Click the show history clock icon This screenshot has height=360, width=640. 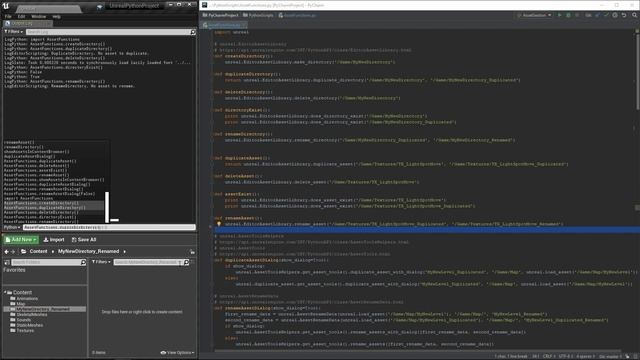coord(615,15)
